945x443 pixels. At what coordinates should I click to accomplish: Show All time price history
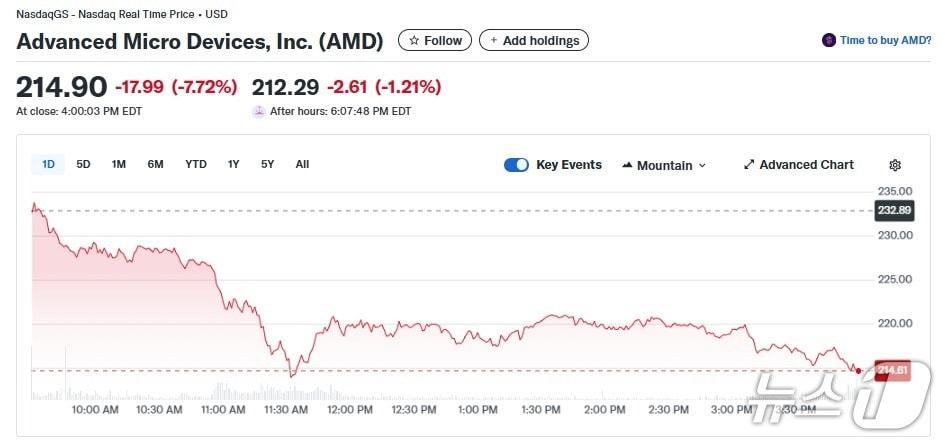pos(302,164)
